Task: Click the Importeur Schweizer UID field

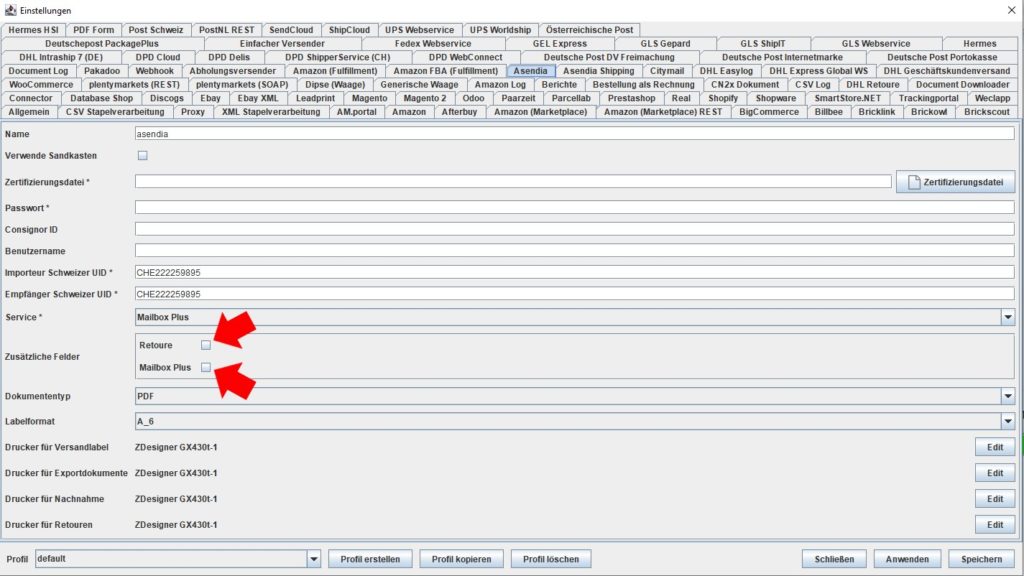Action: point(575,272)
